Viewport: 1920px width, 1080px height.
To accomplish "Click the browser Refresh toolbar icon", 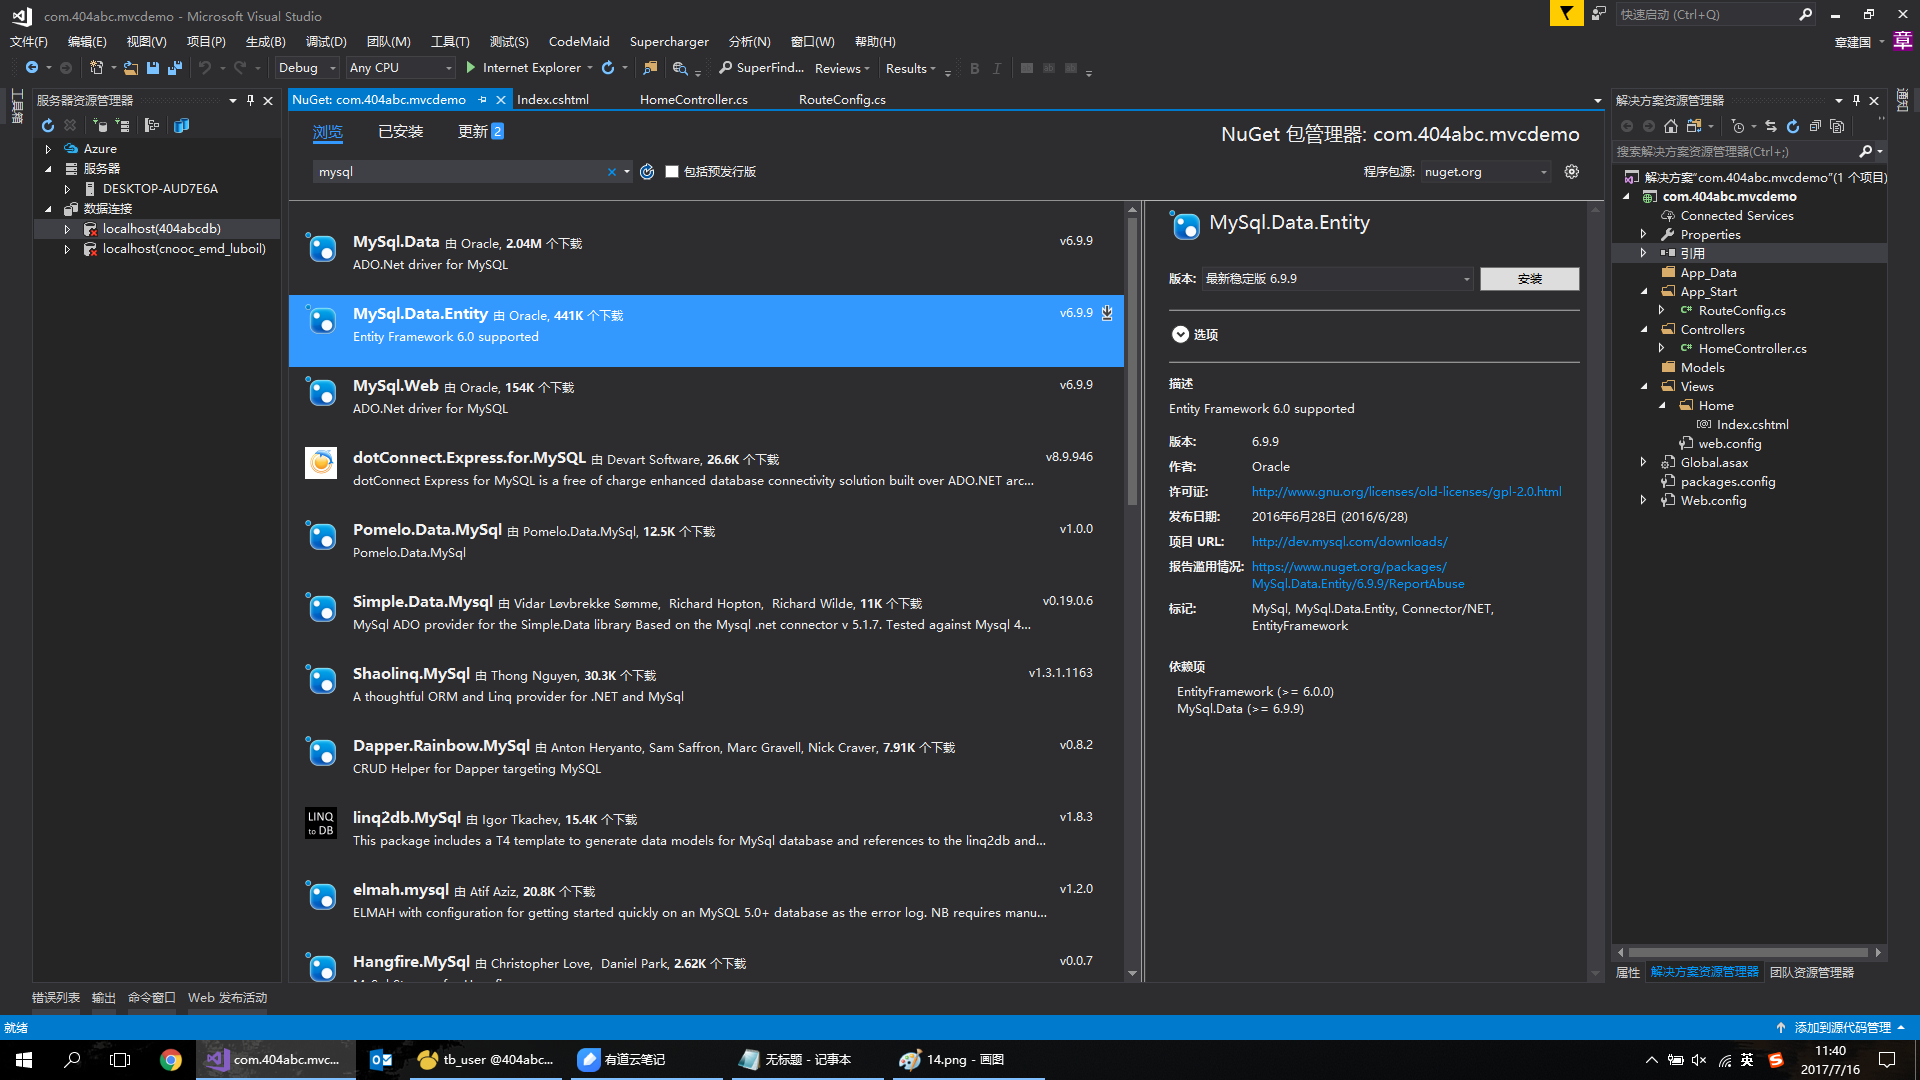I will (x=608, y=68).
